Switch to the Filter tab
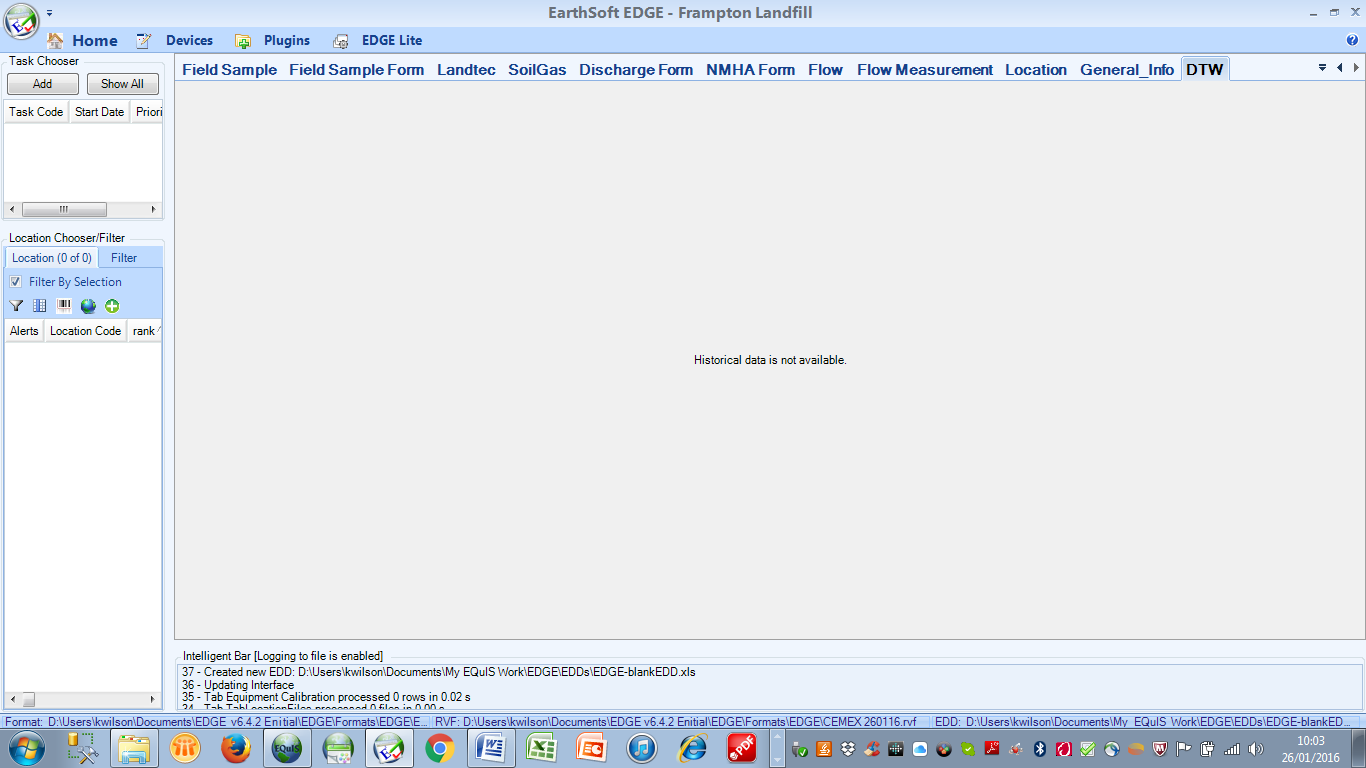The width and height of the screenshot is (1366, 768). 124,258
